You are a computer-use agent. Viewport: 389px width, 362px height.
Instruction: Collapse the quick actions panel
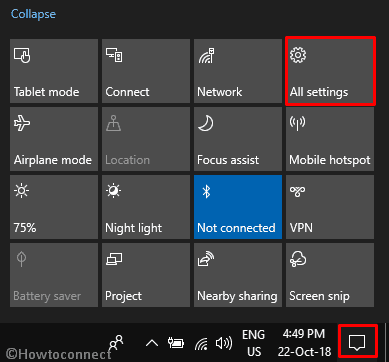33,14
